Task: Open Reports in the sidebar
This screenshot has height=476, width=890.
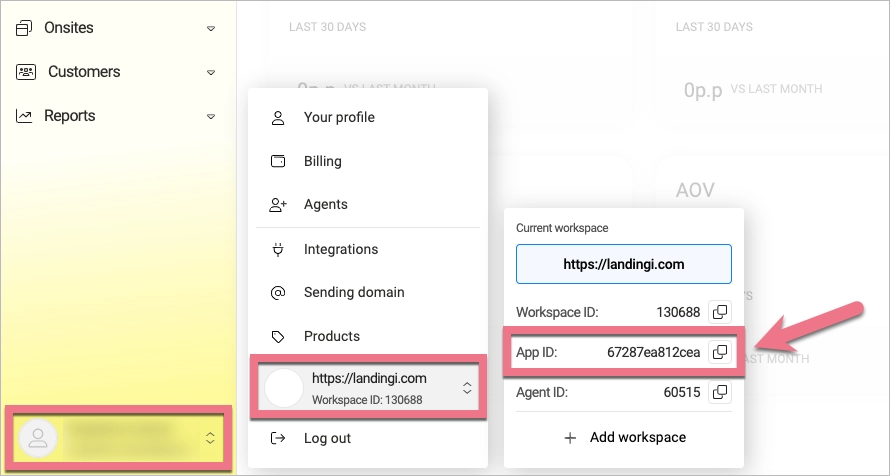Action: (x=70, y=116)
